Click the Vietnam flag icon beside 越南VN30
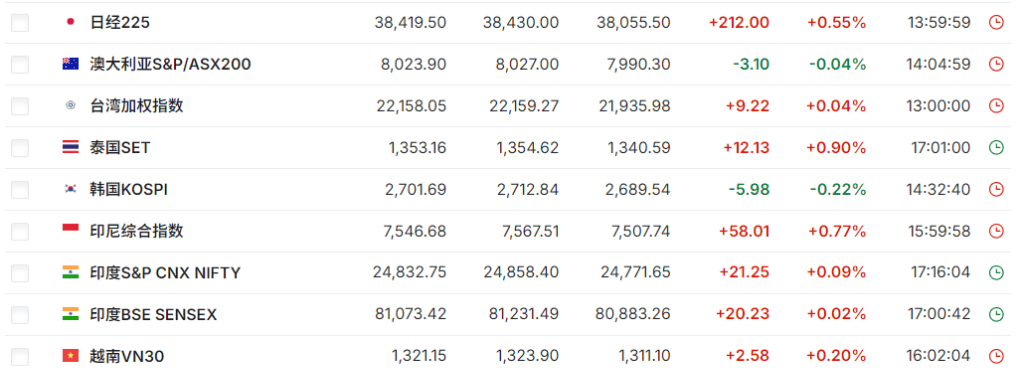 (x=71, y=356)
